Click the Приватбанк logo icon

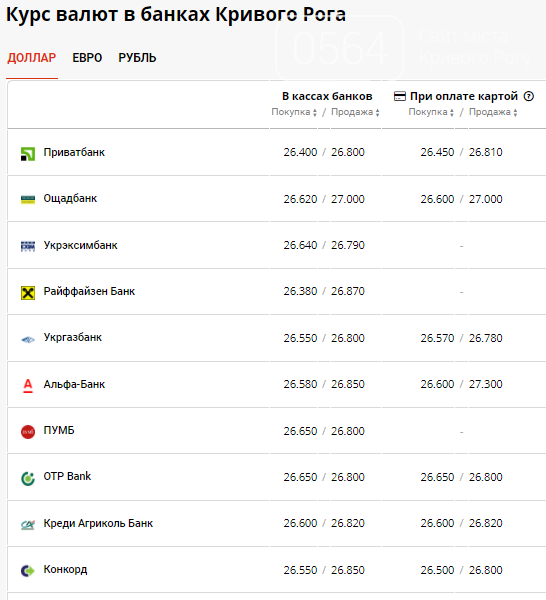pos(28,154)
